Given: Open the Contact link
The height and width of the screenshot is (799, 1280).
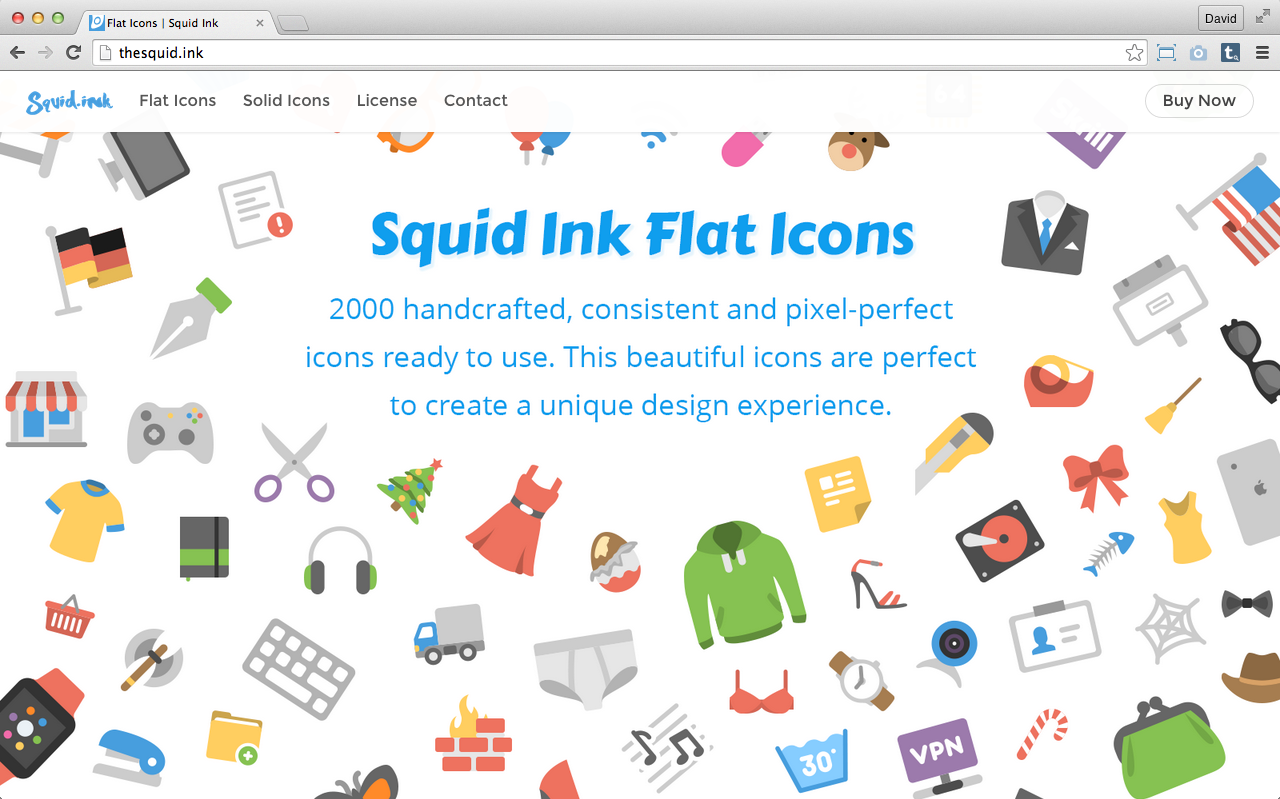Looking at the screenshot, I should point(476,100).
